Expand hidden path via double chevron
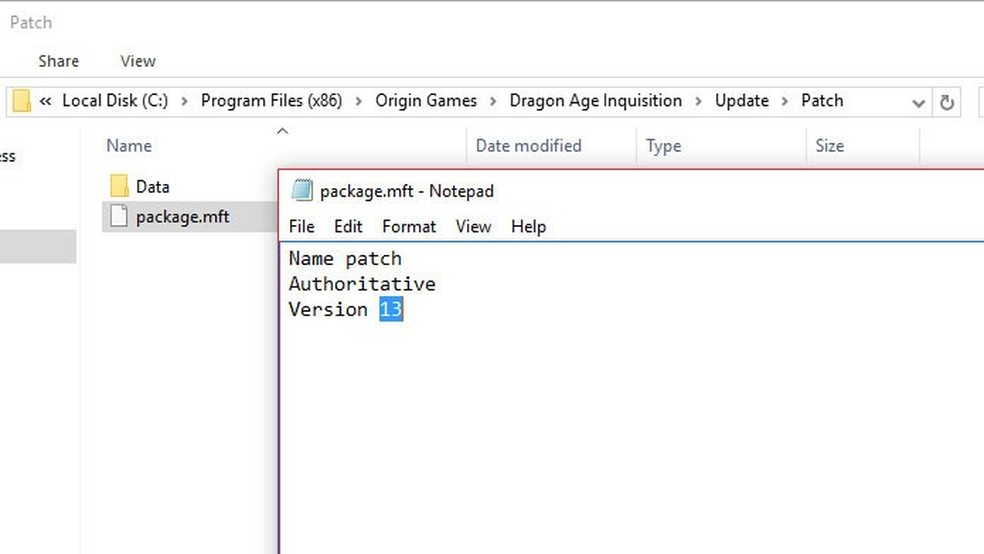Viewport: 984px width, 554px height. (x=46, y=101)
